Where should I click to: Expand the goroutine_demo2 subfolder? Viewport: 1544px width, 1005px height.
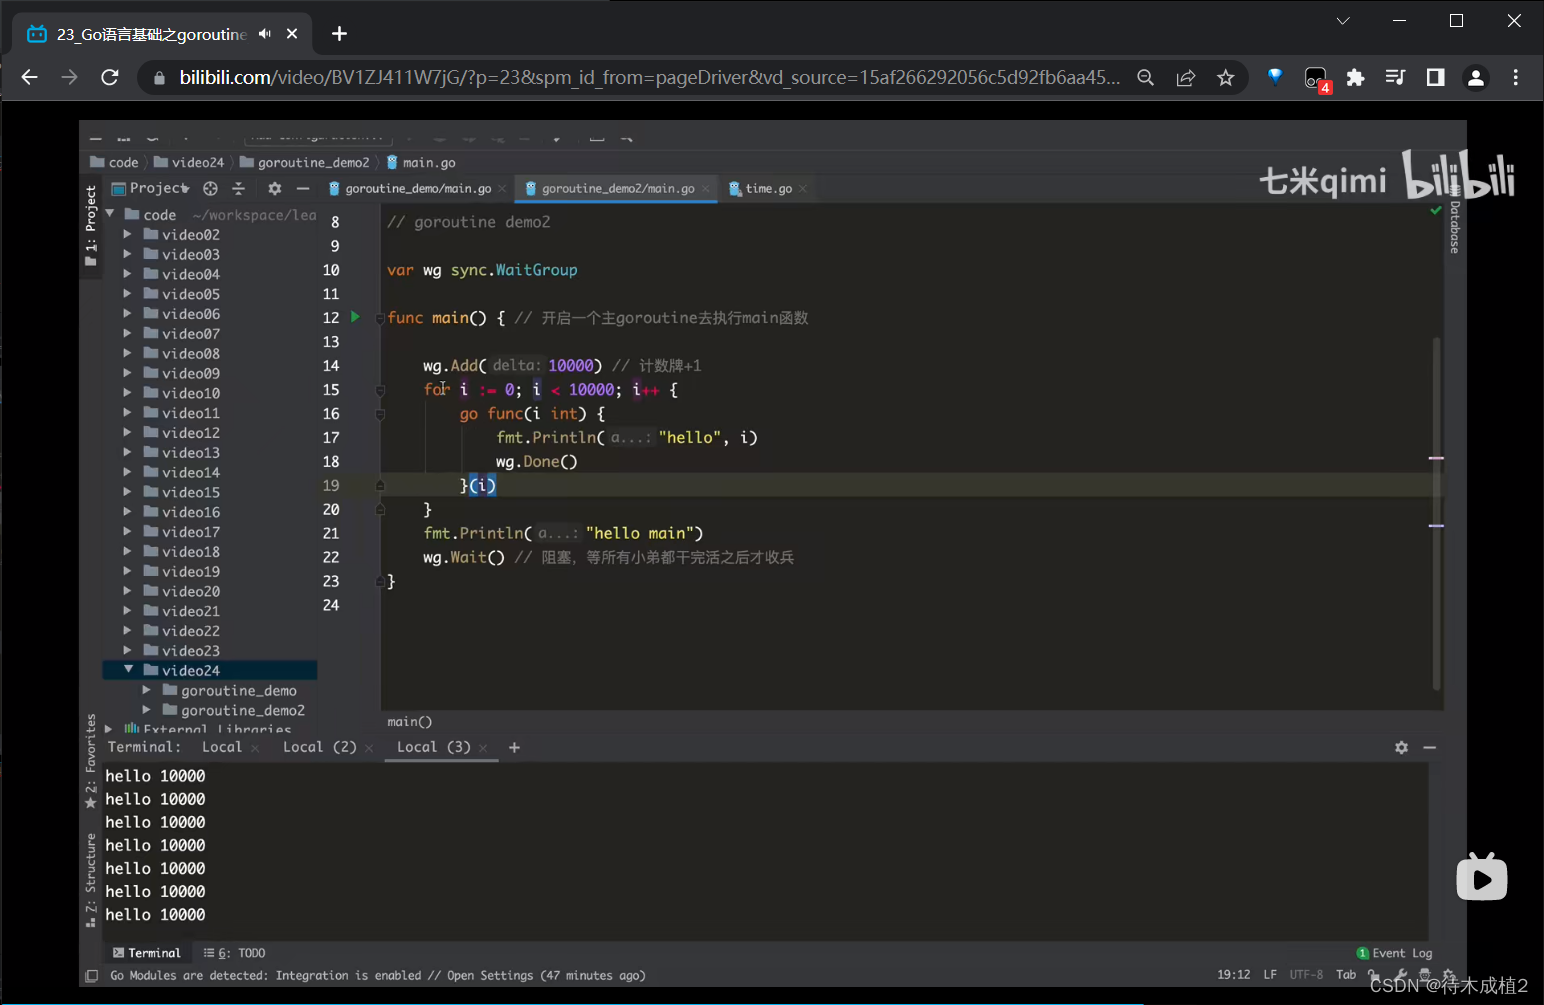(147, 710)
